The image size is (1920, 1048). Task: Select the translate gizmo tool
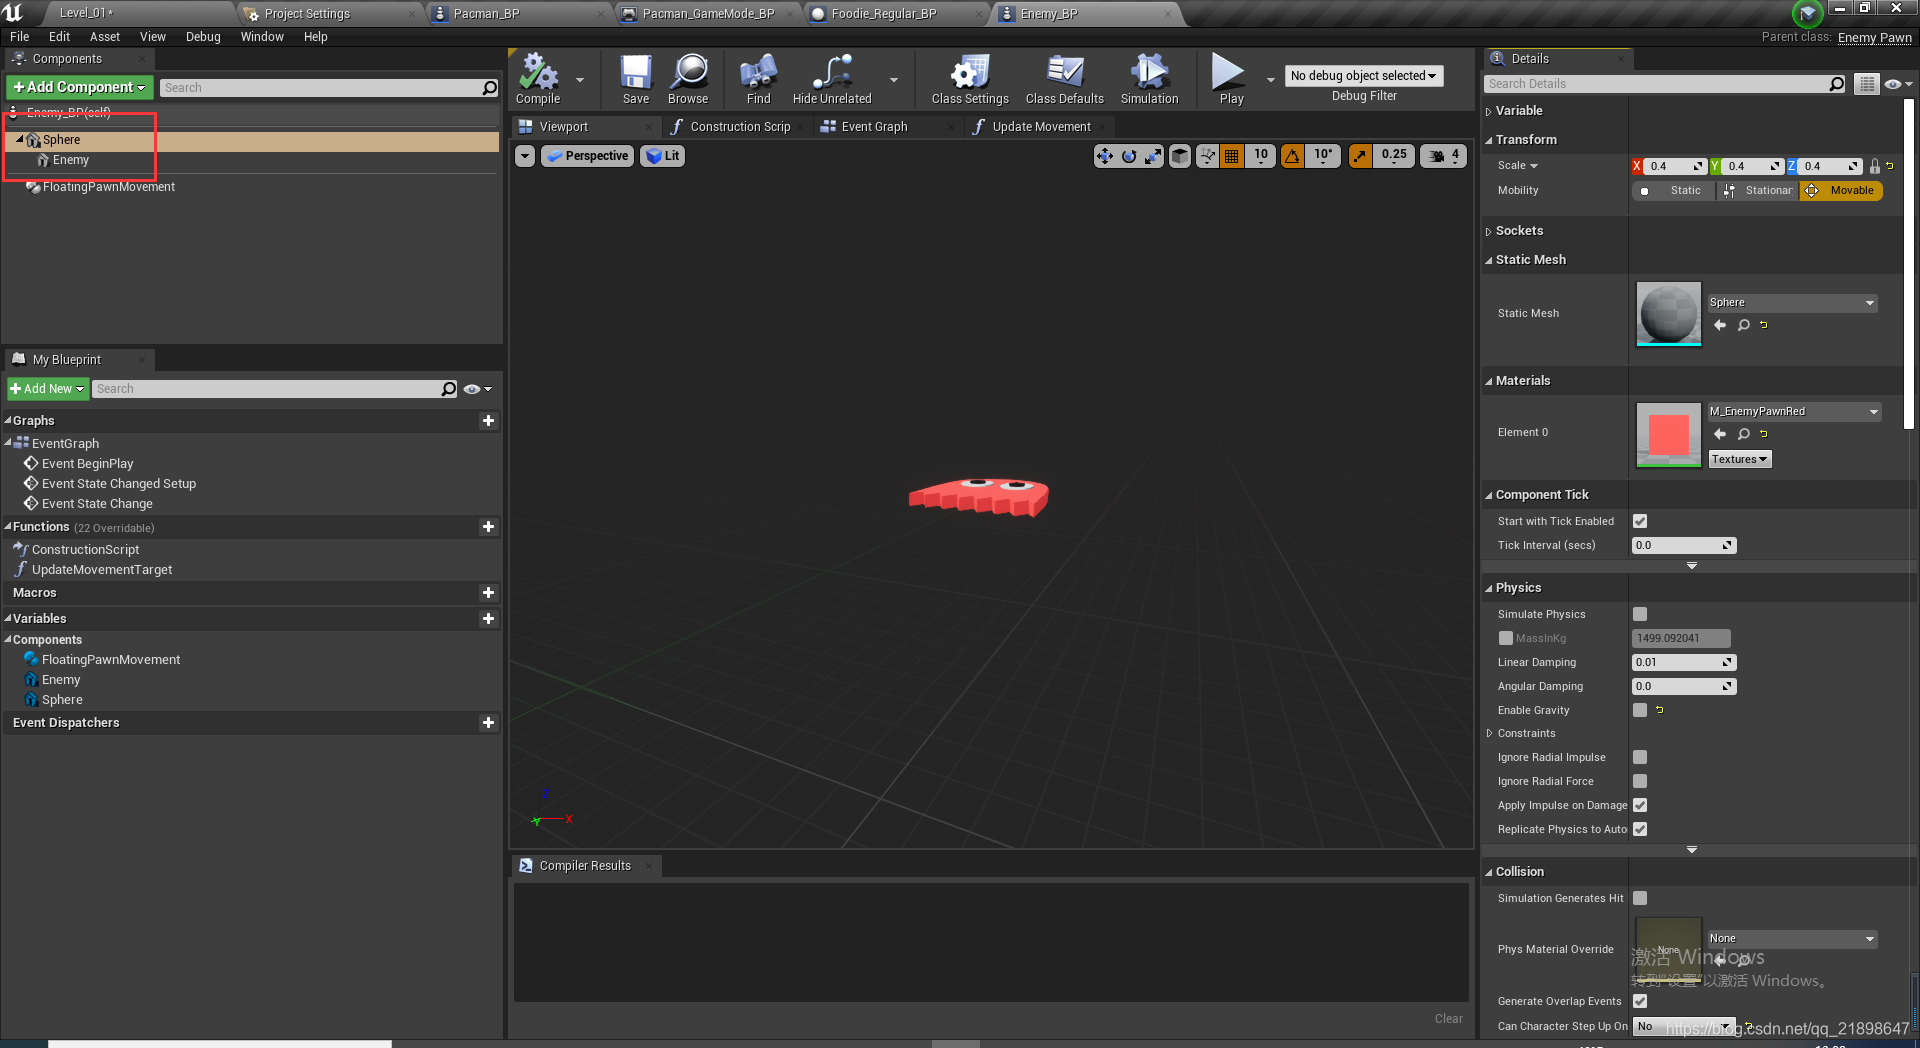pyautogui.click(x=1105, y=156)
